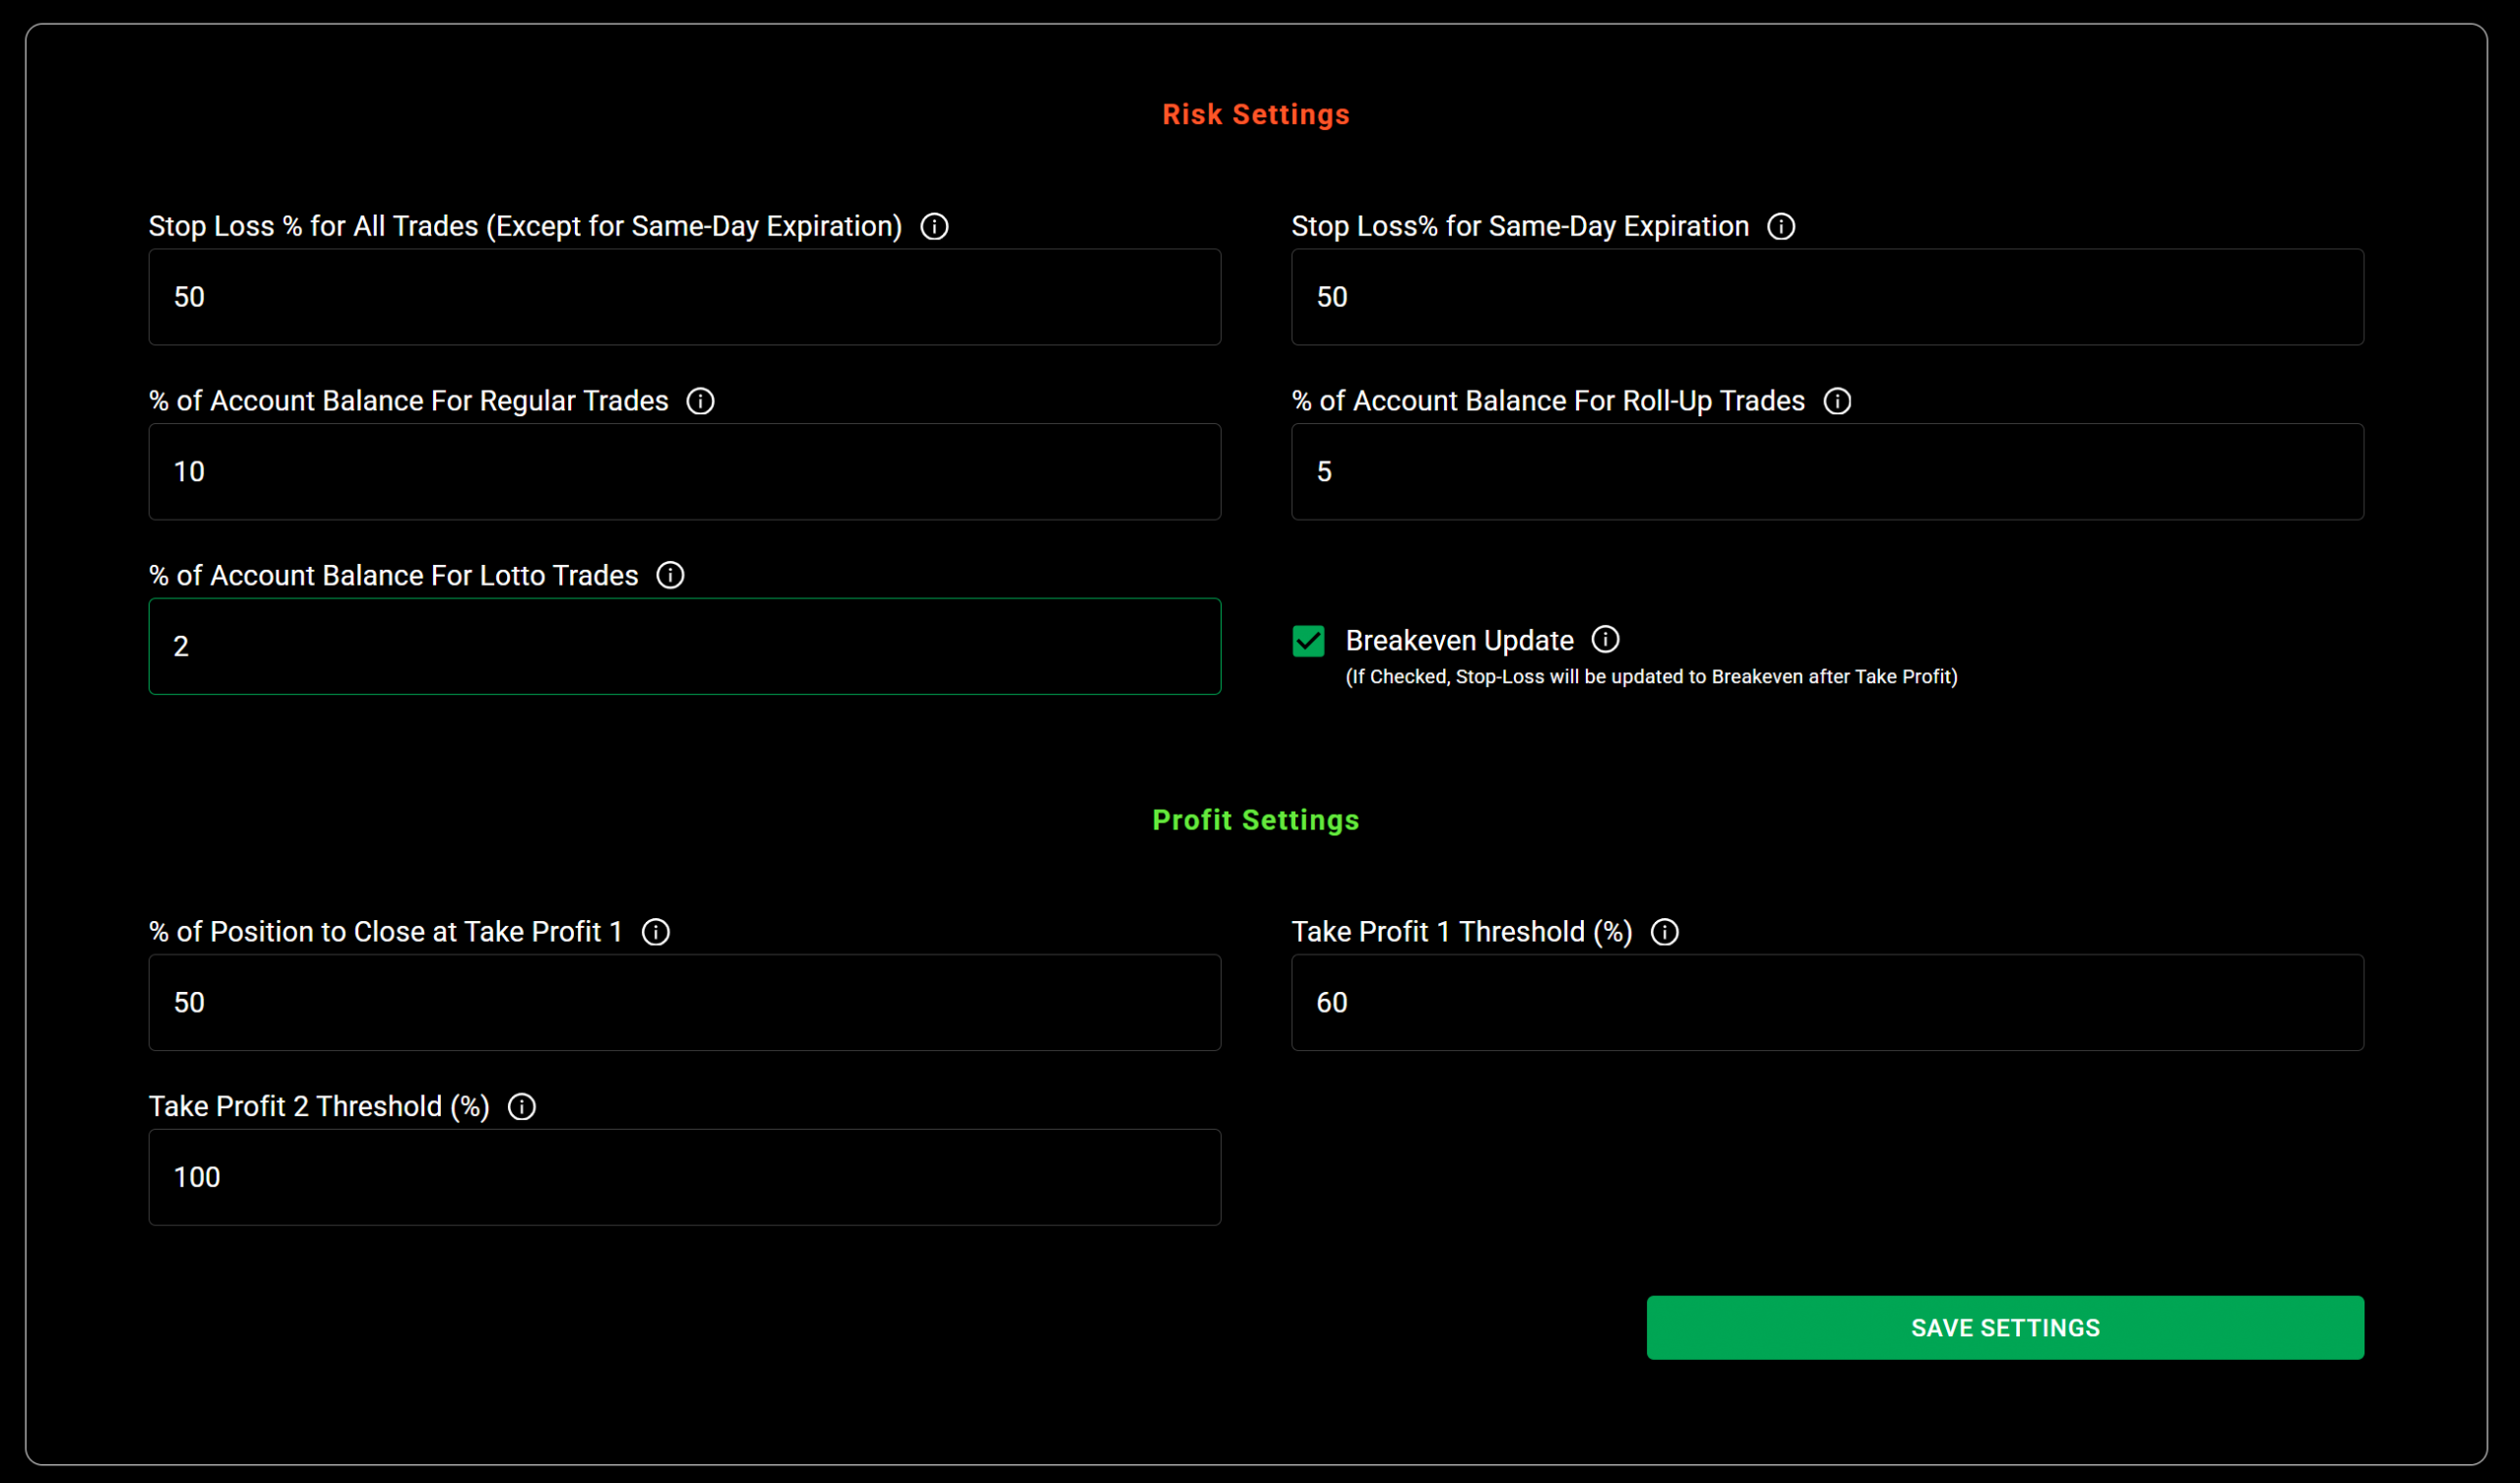
Task: Select the Regular Trades balance input
Action: (684, 472)
